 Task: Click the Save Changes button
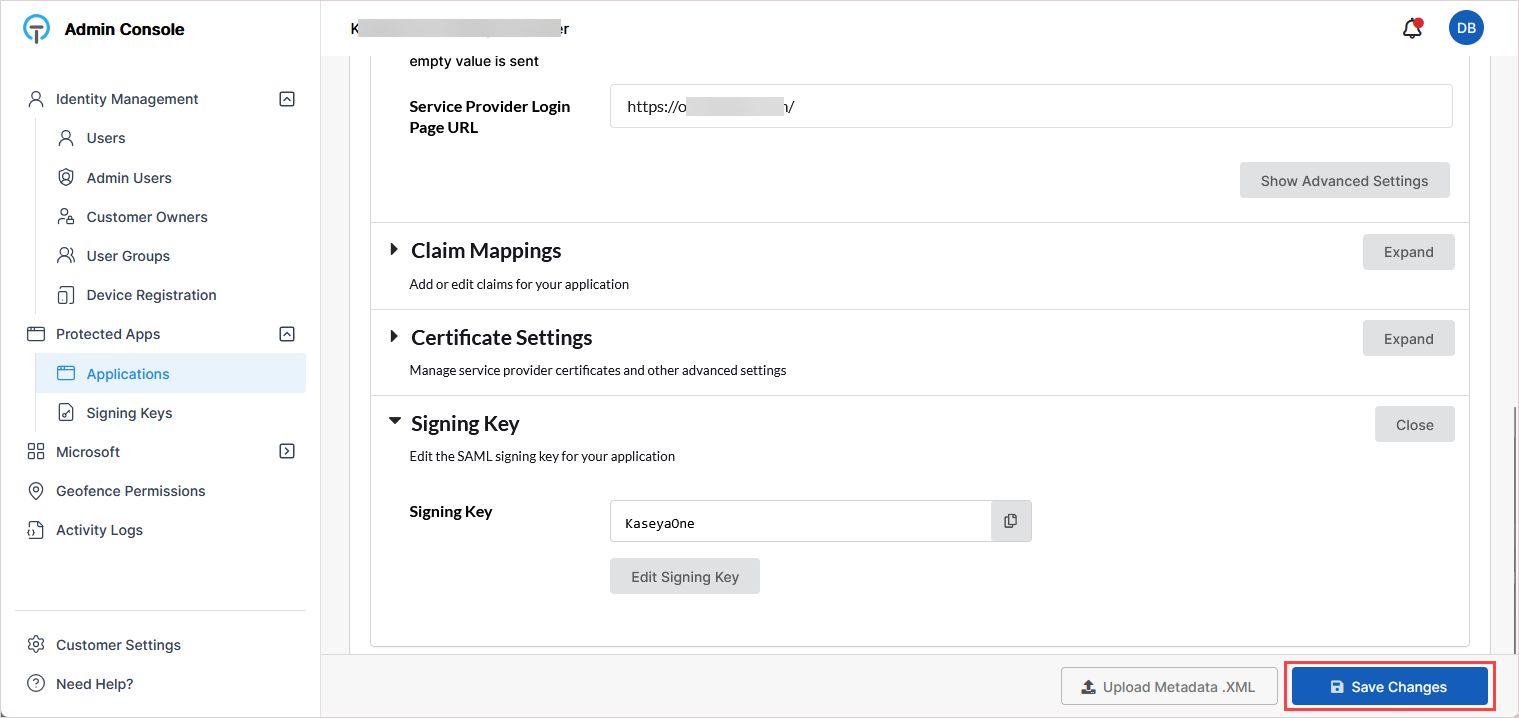coord(1389,687)
